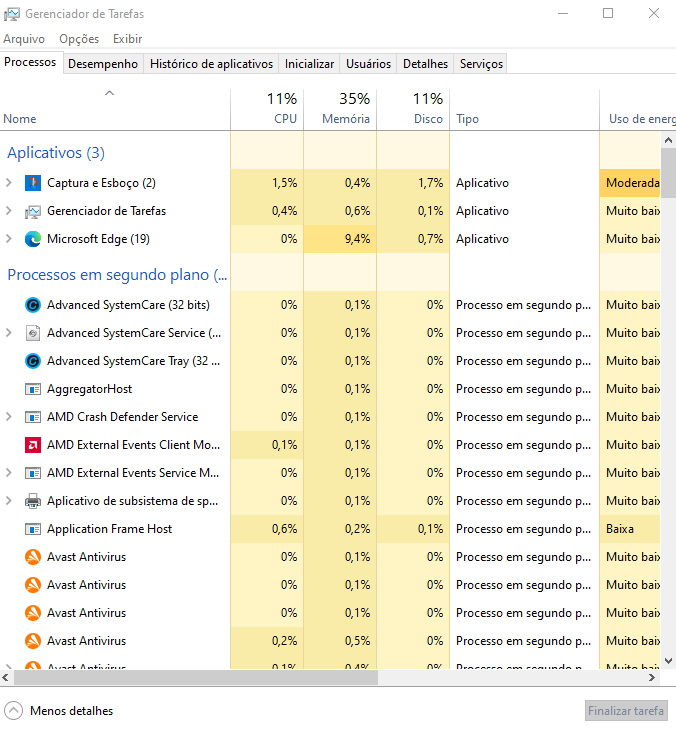The width and height of the screenshot is (676, 729).
Task: Click the Advanced SystemCare (32 bits) icon
Action: click(33, 305)
